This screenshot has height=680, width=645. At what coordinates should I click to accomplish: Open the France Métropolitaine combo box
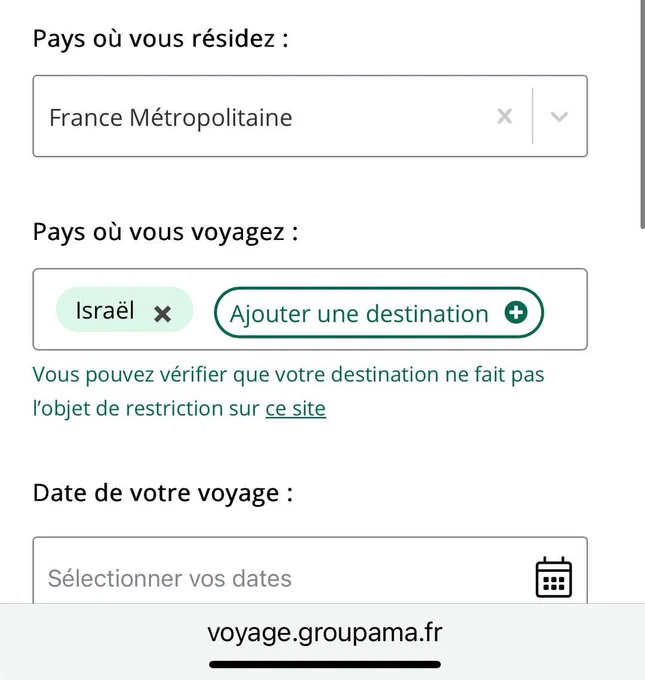[310, 116]
